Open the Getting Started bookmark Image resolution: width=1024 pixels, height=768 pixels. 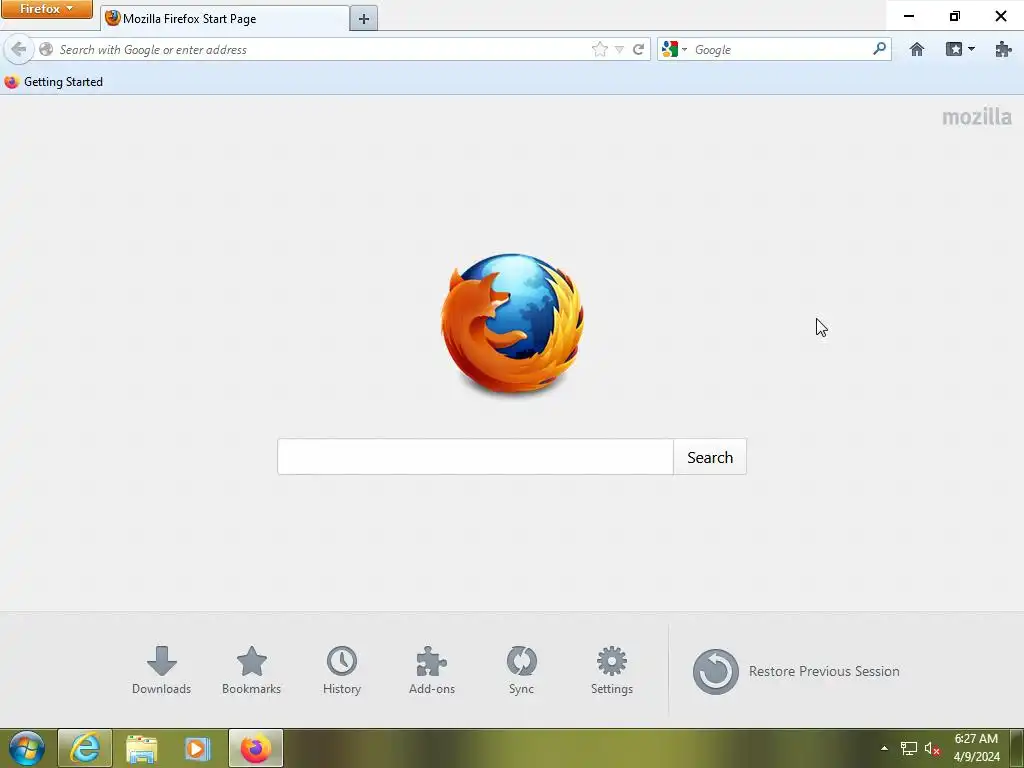point(54,82)
